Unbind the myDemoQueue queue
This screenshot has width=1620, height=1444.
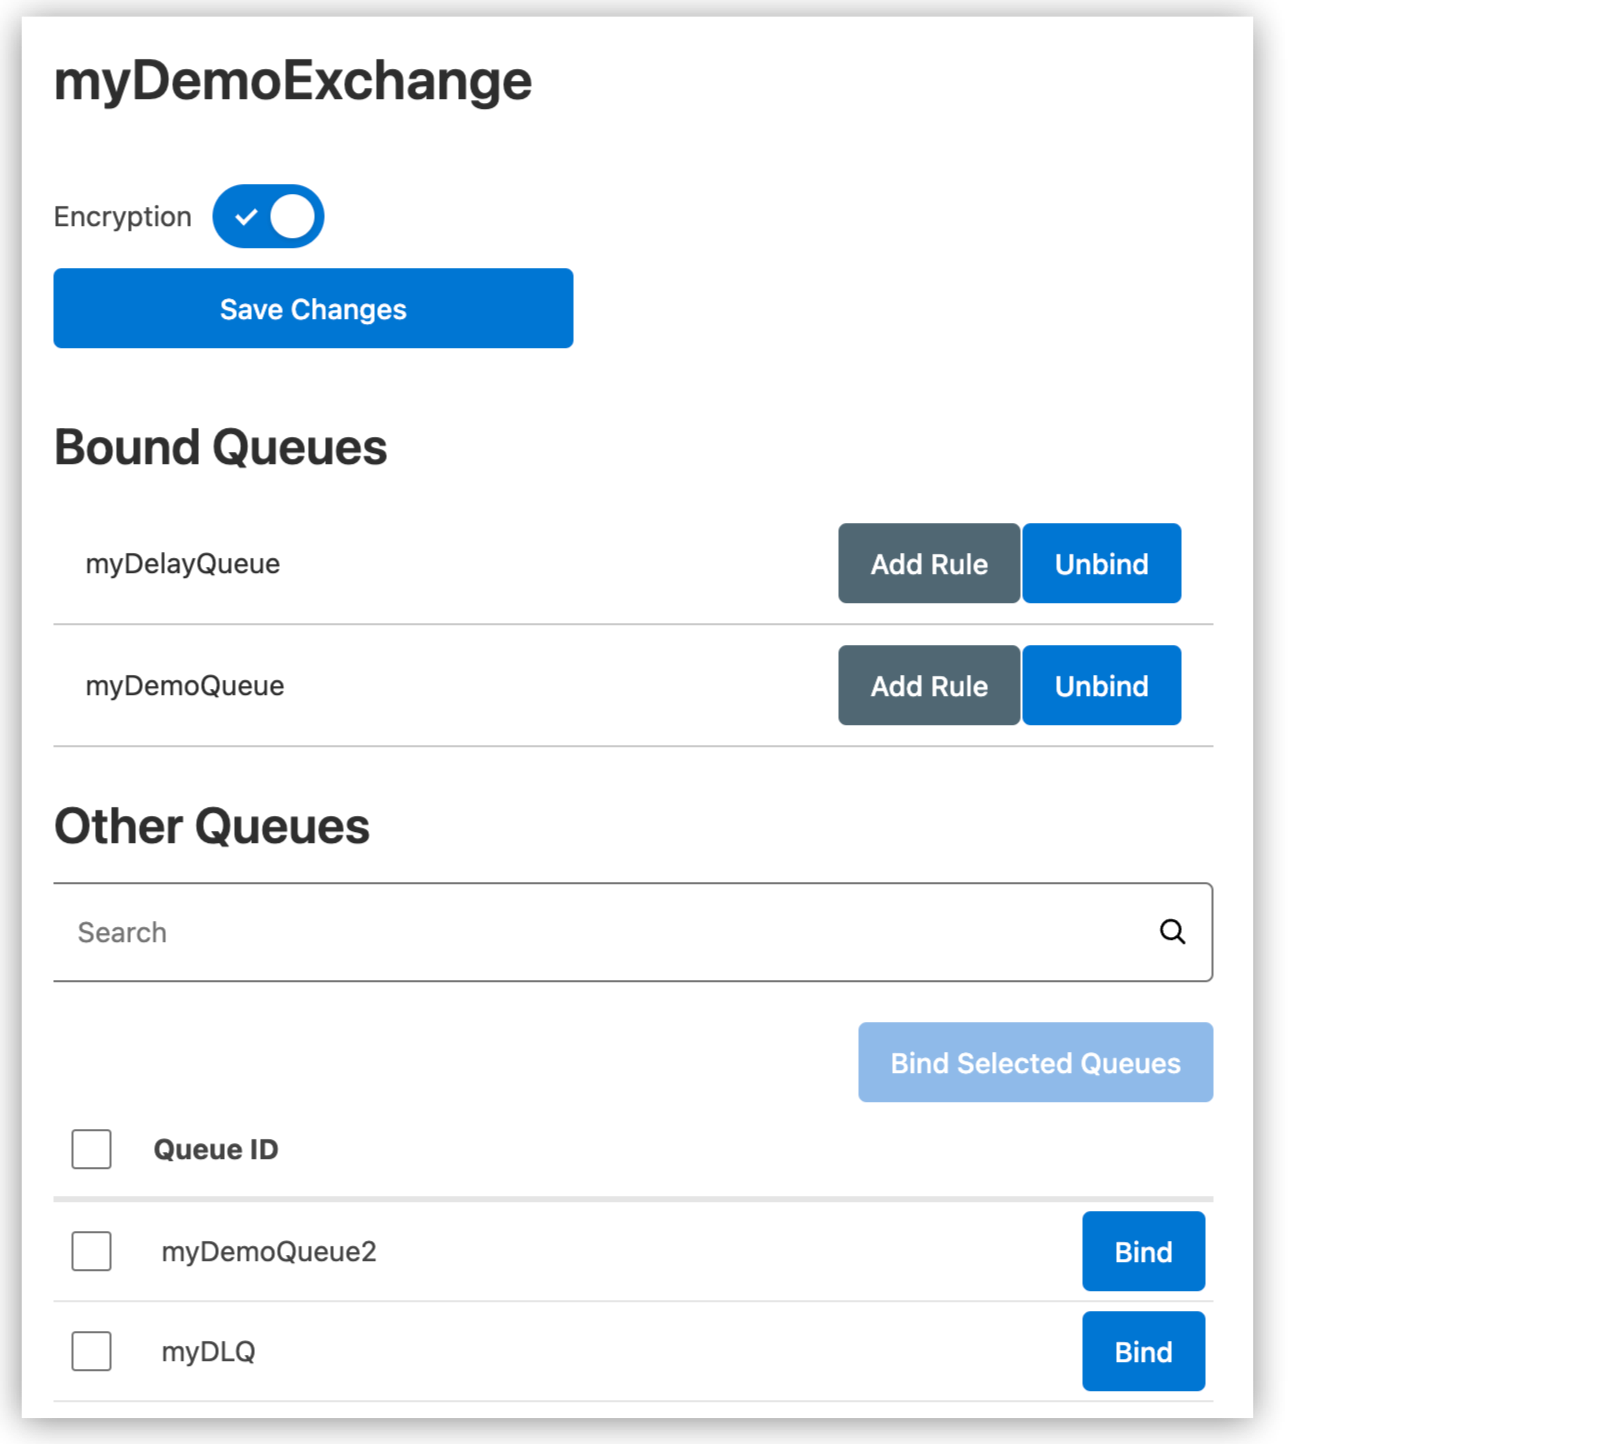1100,685
